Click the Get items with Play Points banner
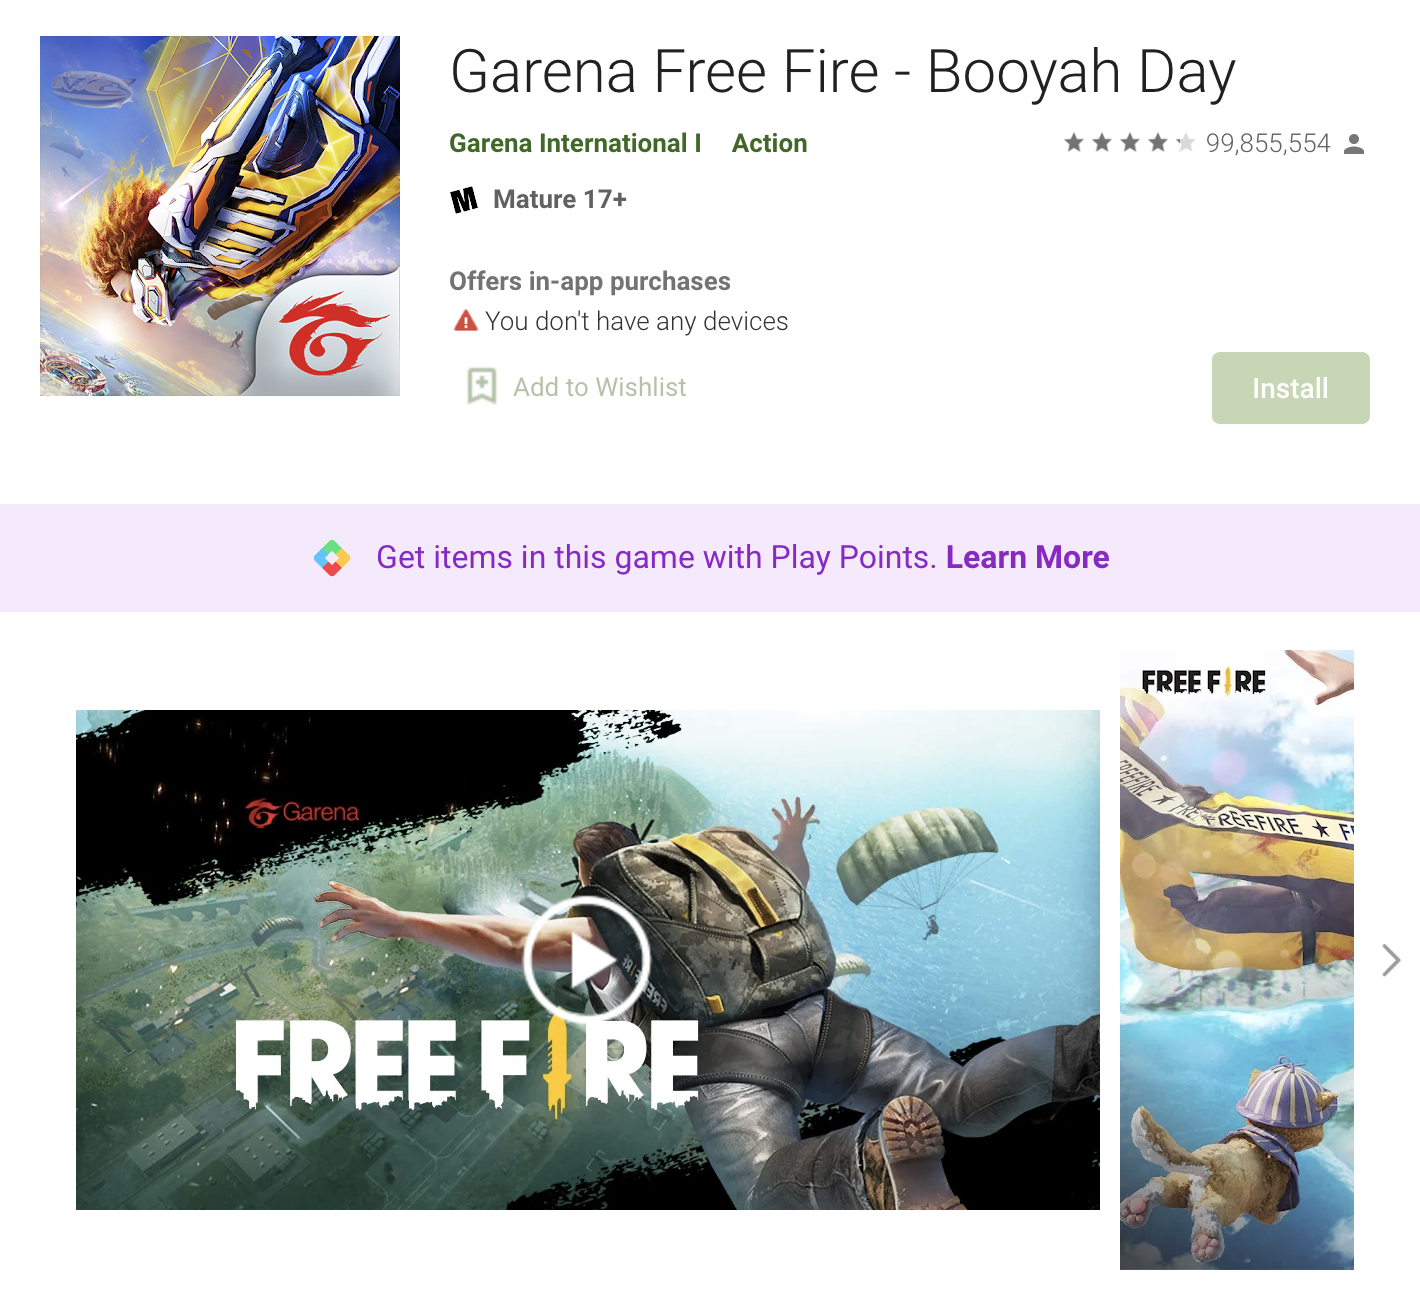Image resolution: width=1420 pixels, height=1304 pixels. pos(710,558)
